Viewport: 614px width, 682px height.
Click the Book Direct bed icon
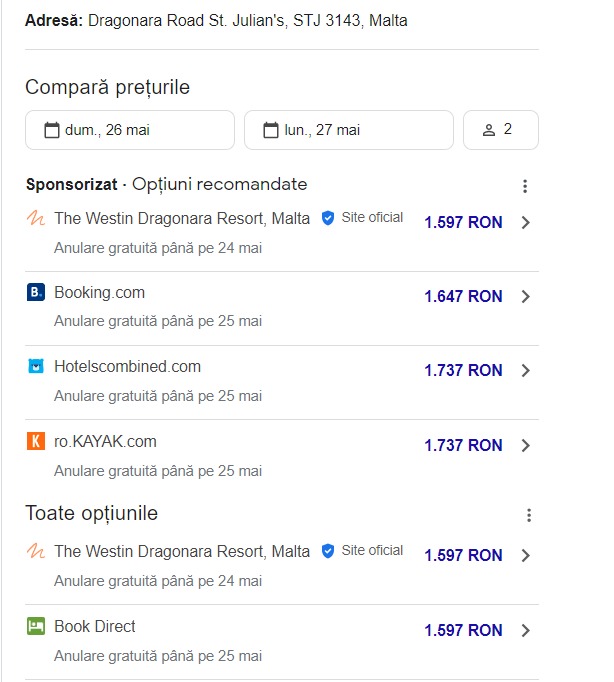36,626
